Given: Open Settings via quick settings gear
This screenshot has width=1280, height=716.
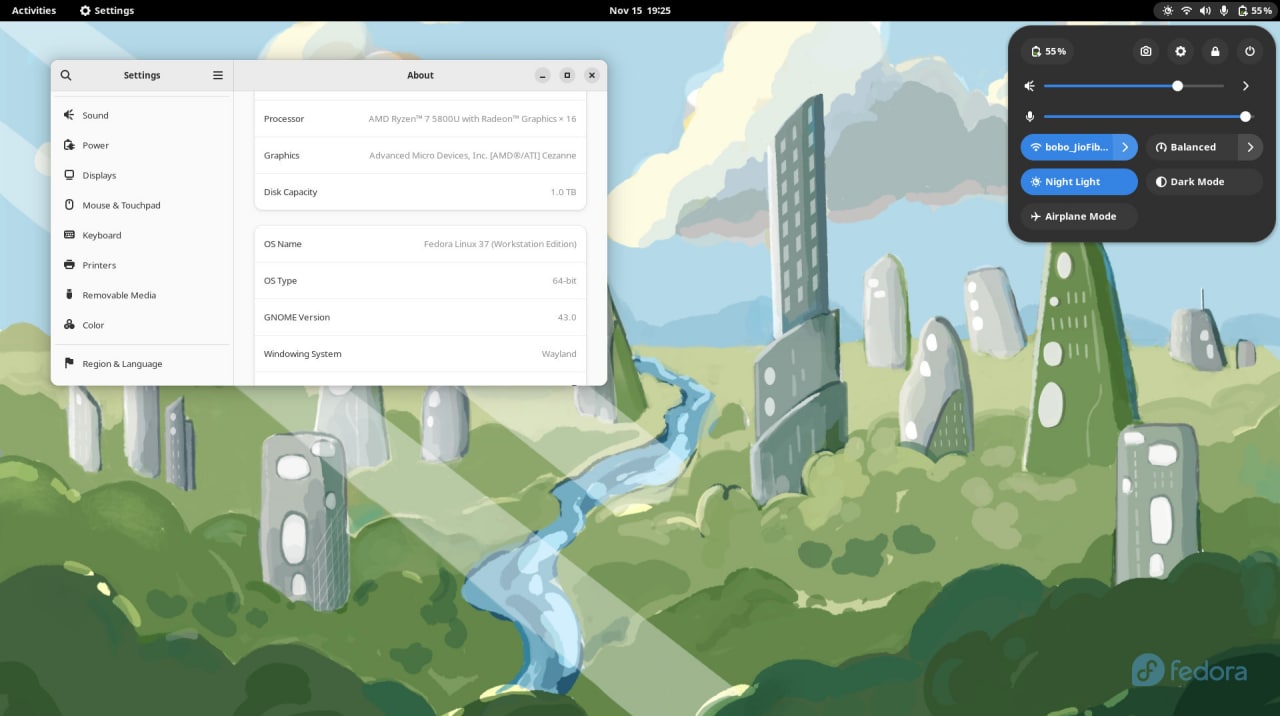Looking at the screenshot, I should [1180, 51].
